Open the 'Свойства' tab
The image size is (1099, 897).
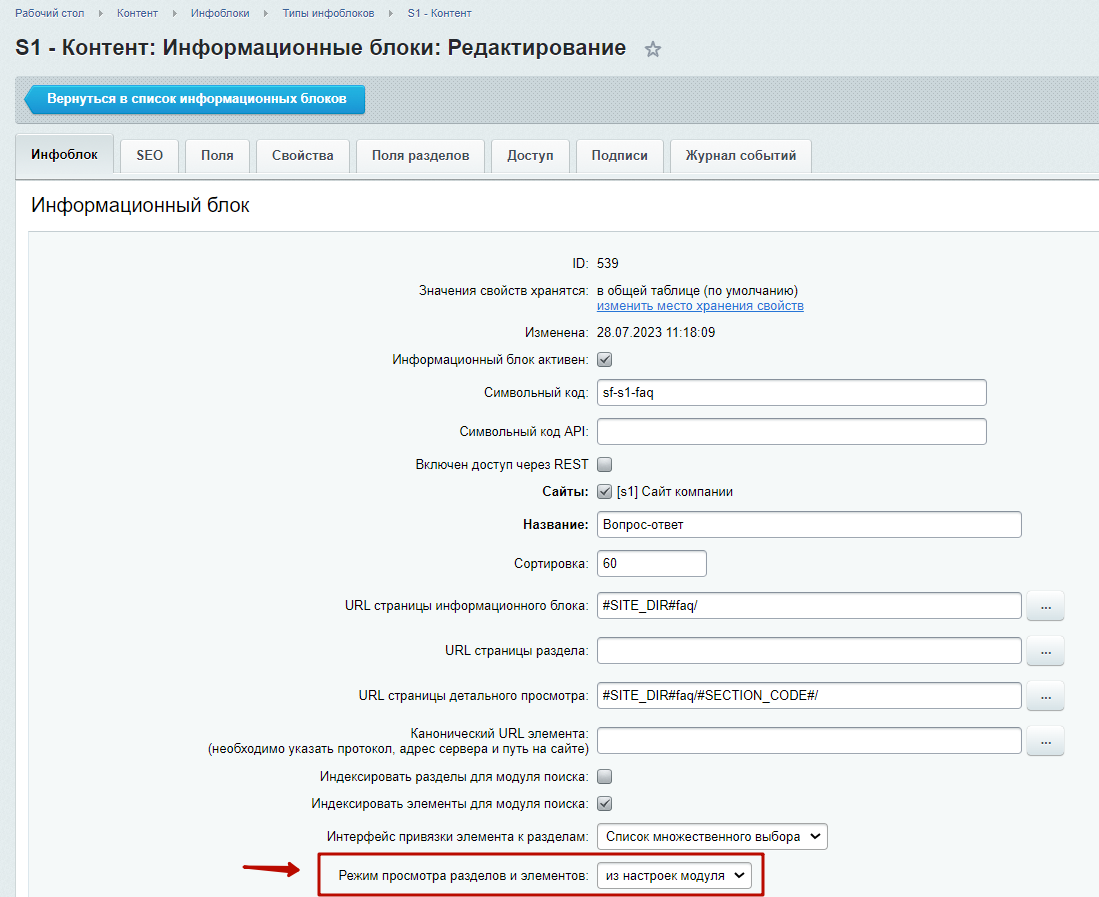[302, 156]
